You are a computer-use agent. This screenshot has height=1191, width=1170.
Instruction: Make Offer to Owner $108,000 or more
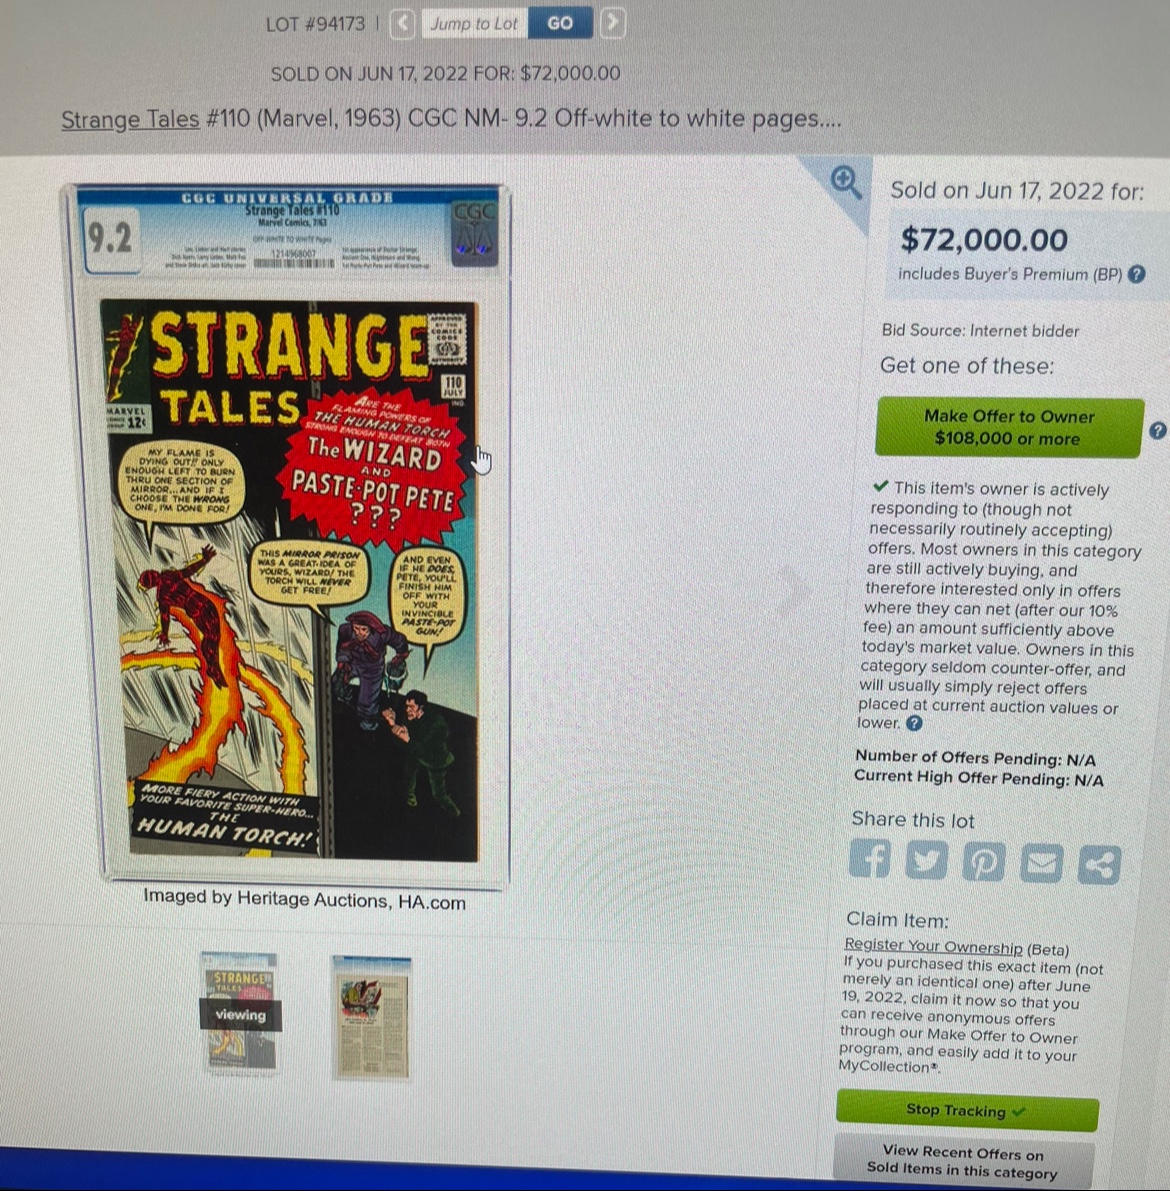(x=1009, y=428)
